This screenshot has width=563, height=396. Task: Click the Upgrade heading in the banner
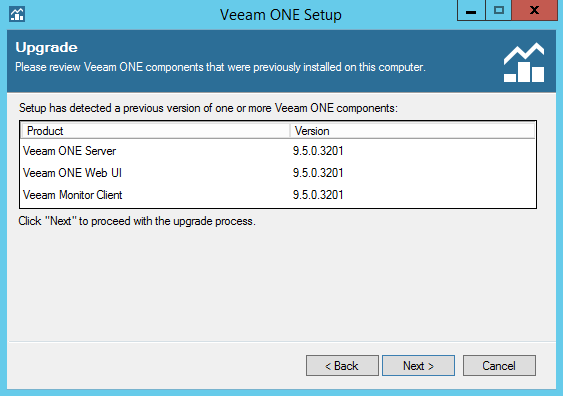(x=46, y=48)
